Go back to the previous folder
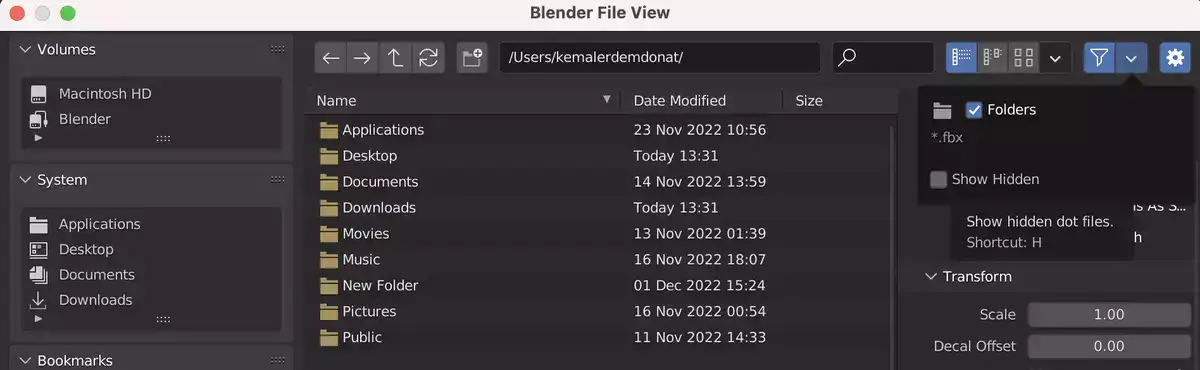The image size is (1200, 370). pyautogui.click(x=331, y=58)
